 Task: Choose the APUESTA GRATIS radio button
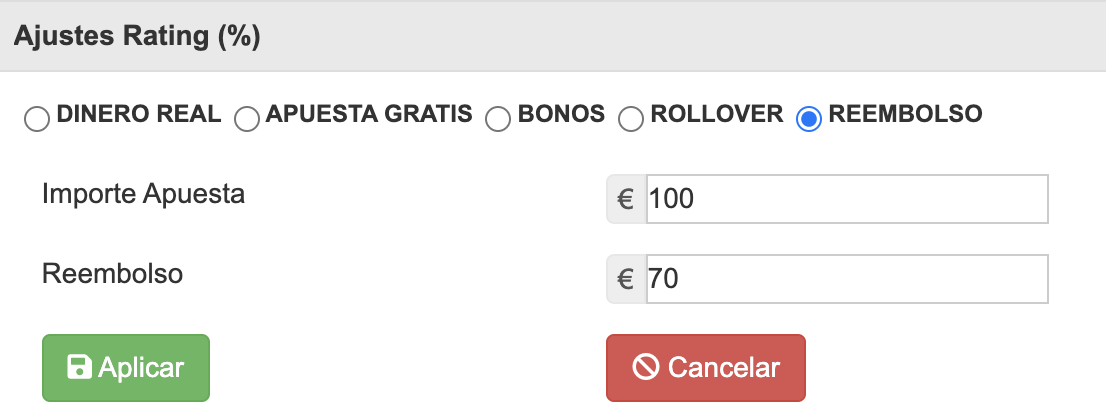click(x=246, y=120)
